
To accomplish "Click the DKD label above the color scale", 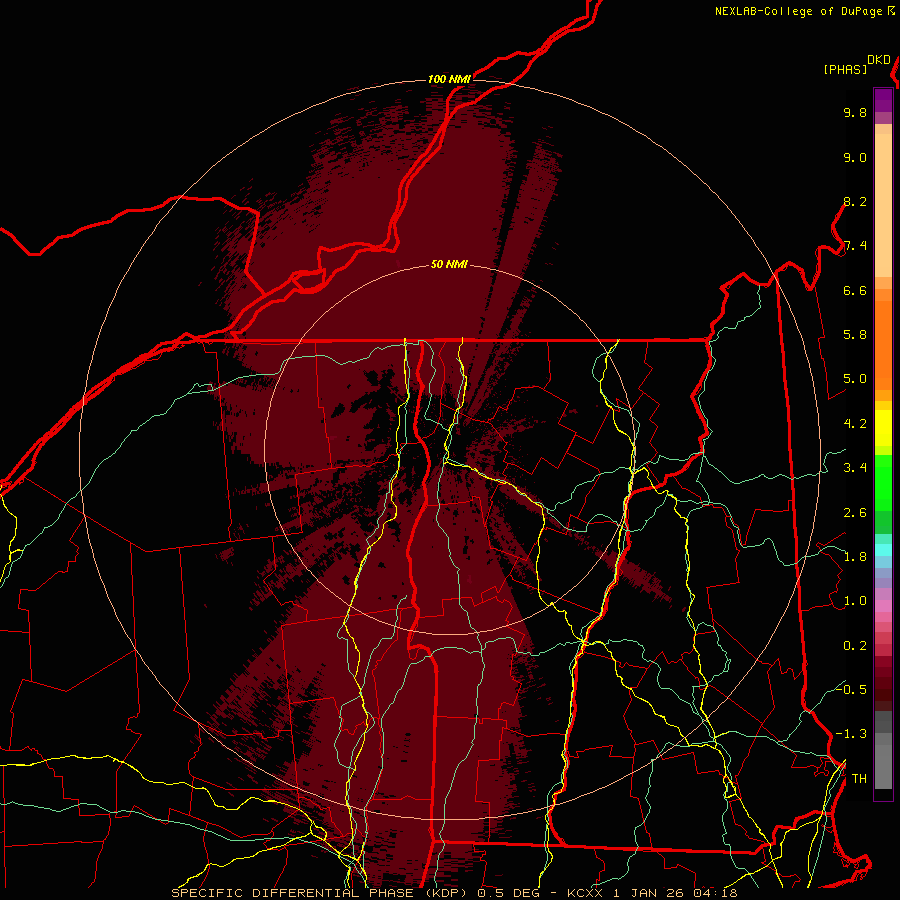I will click(879, 60).
